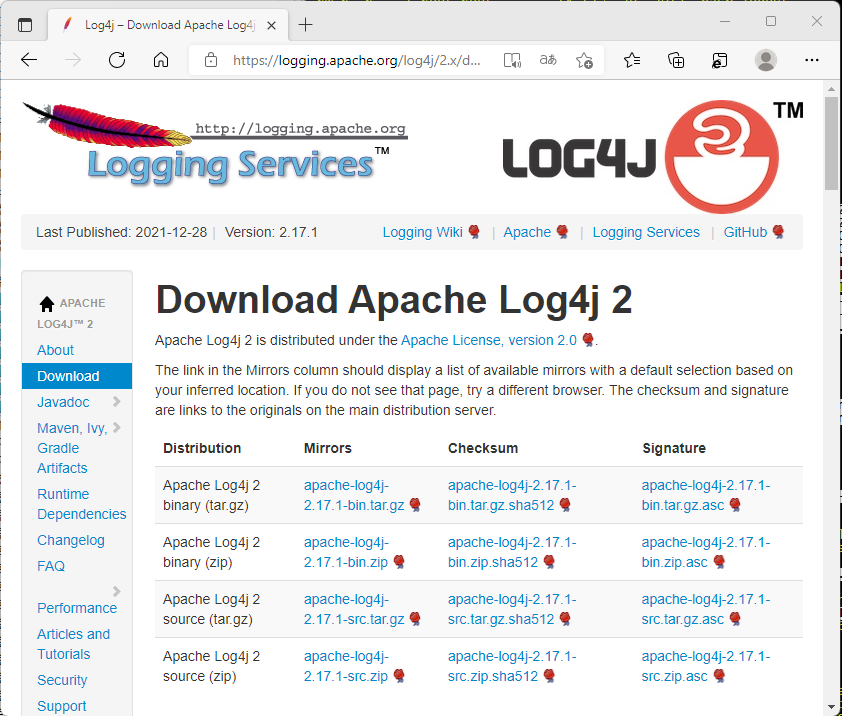Reload the page with the Refresh icon
842x716 pixels.
tap(117, 60)
